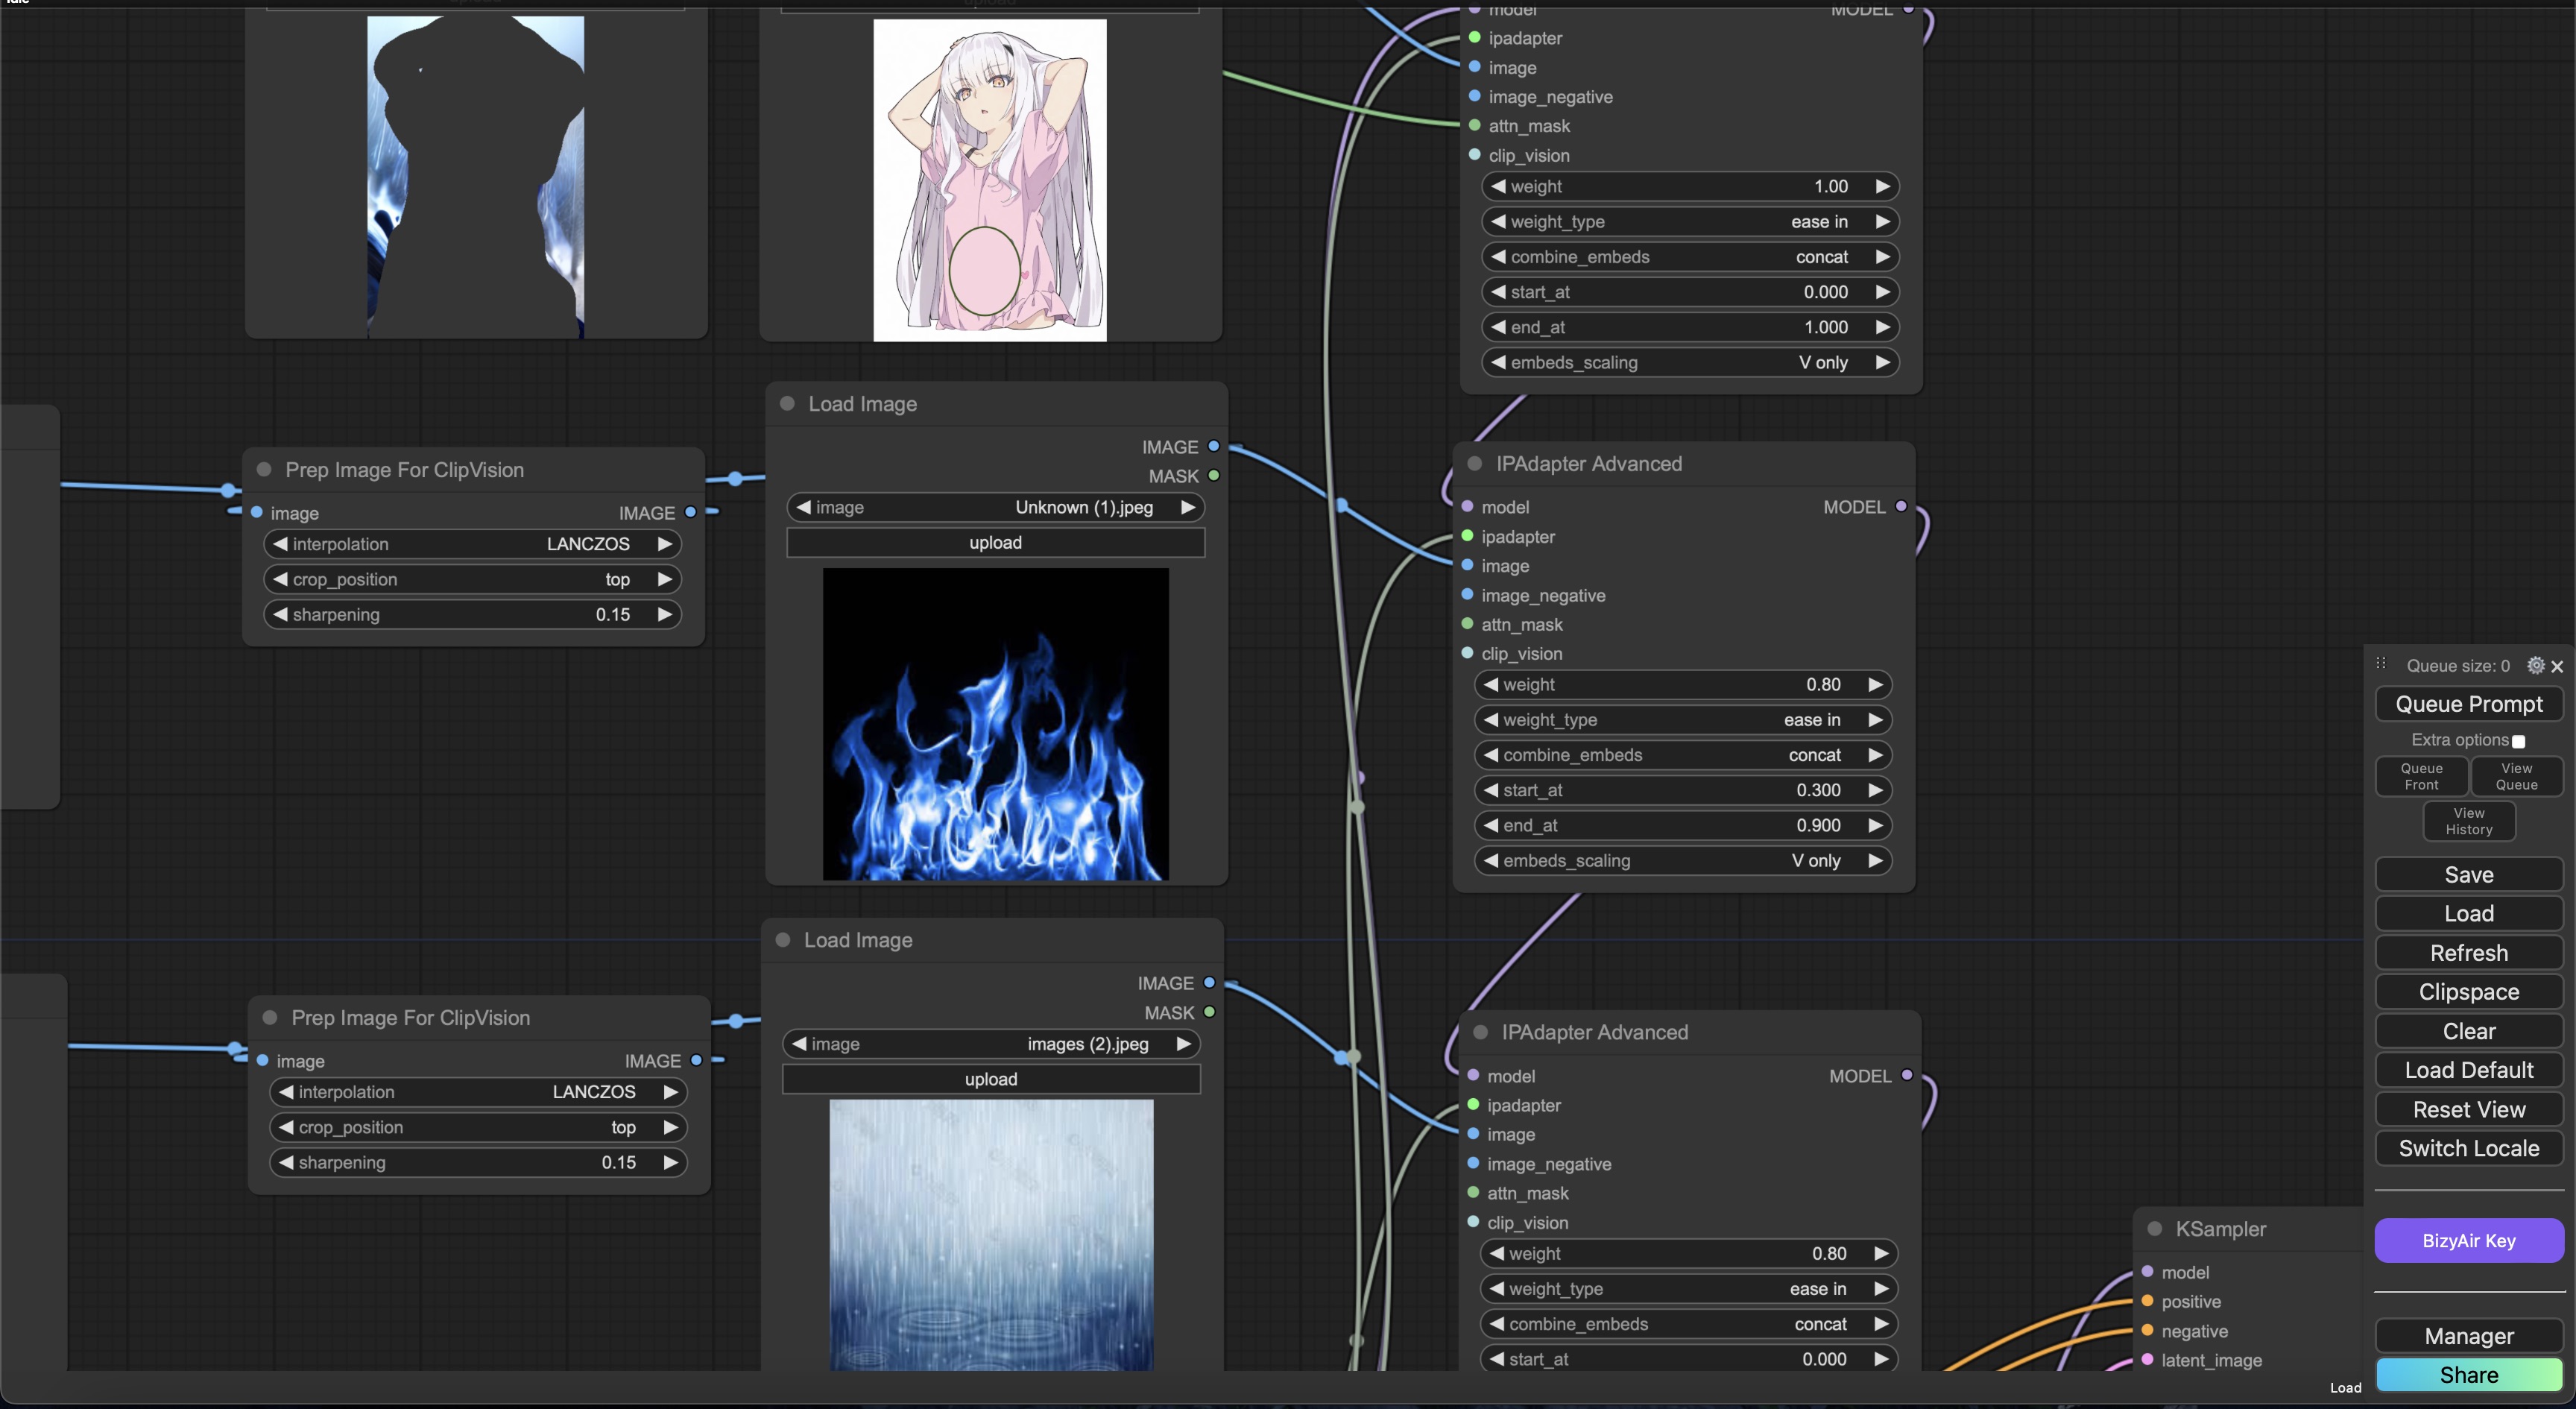Click latent_image input port on KSampler
The image size is (2576, 1409).
click(2147, 1360)
